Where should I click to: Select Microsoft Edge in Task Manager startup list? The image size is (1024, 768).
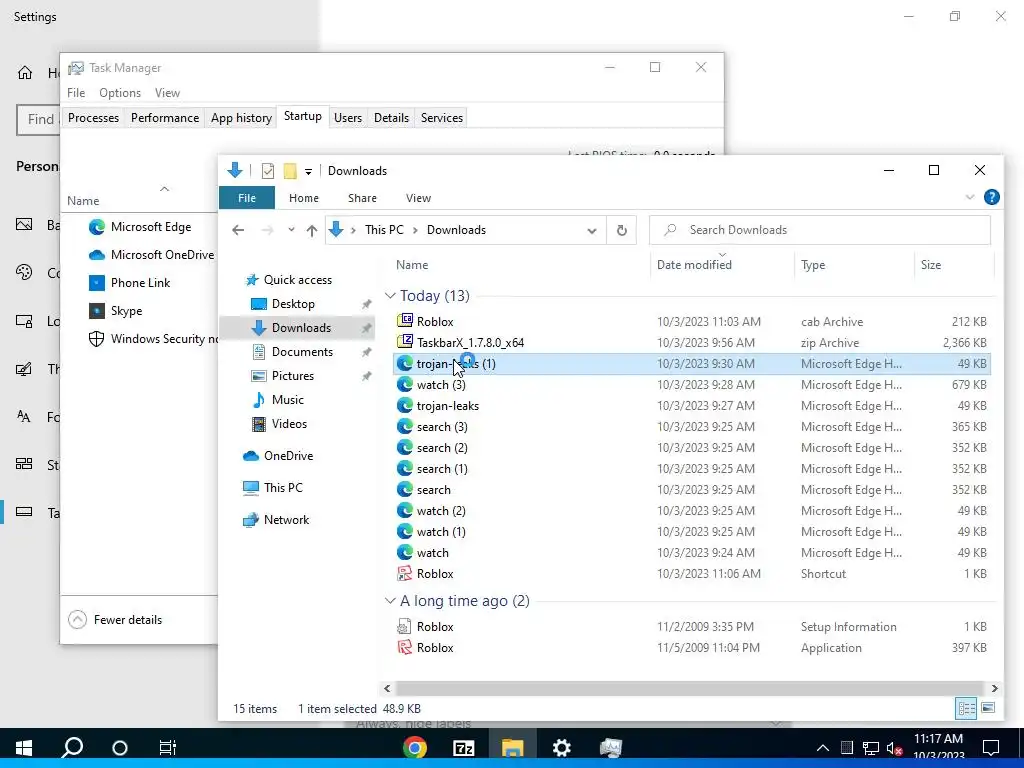152,227
